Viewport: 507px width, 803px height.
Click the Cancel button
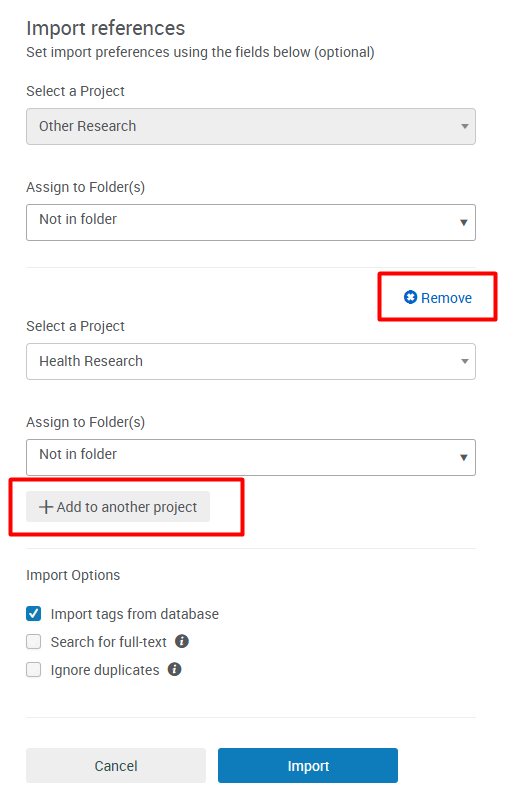pyautogui.click(x=116, y=766)
